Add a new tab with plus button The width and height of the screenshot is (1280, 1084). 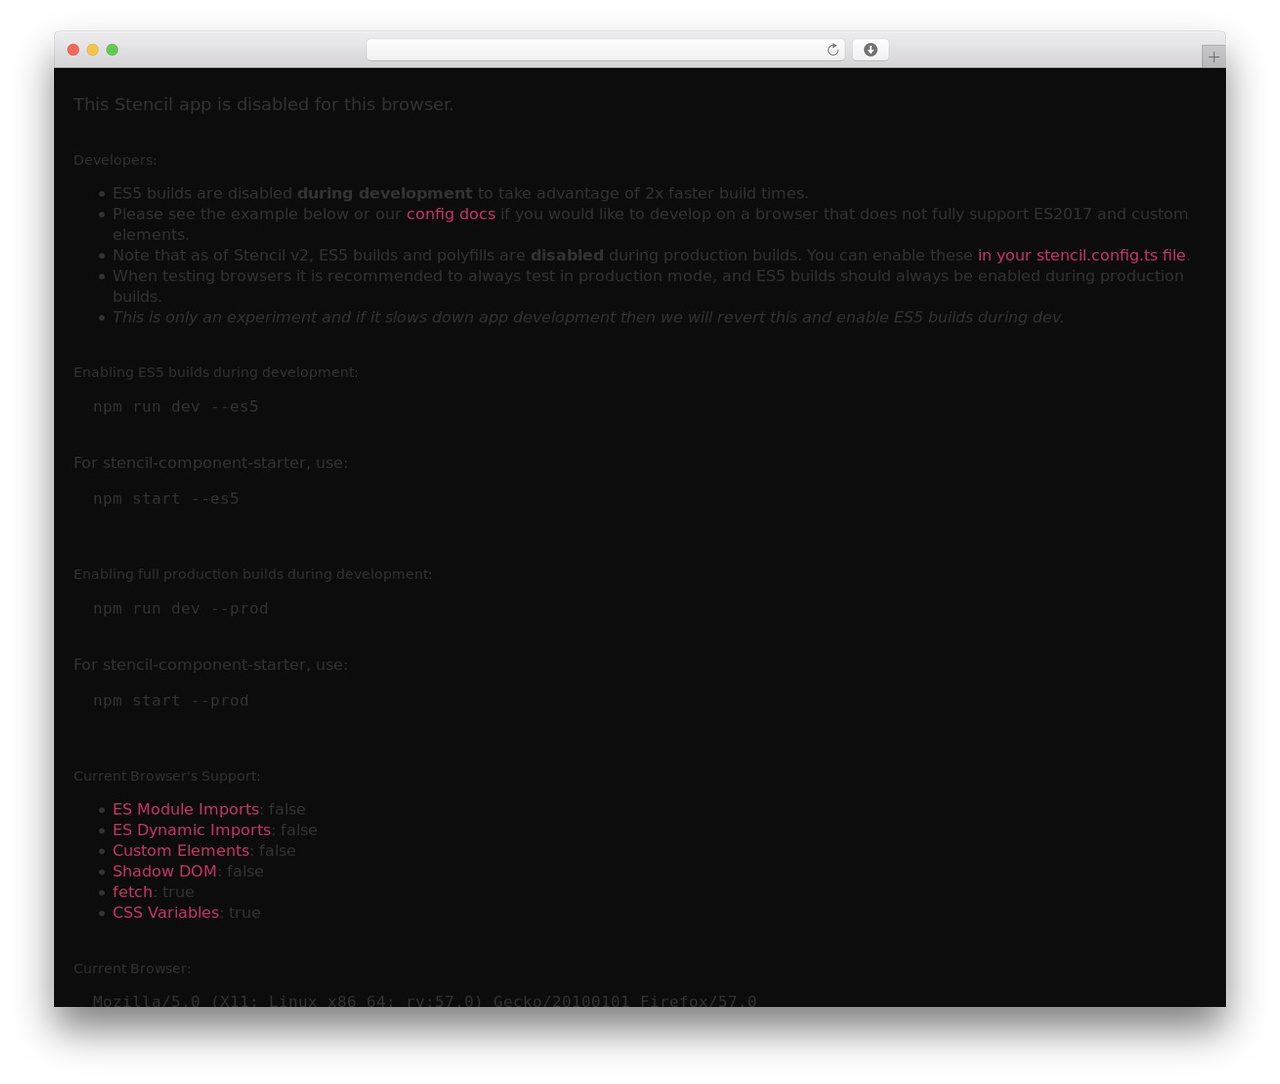tap(1214, 57)
